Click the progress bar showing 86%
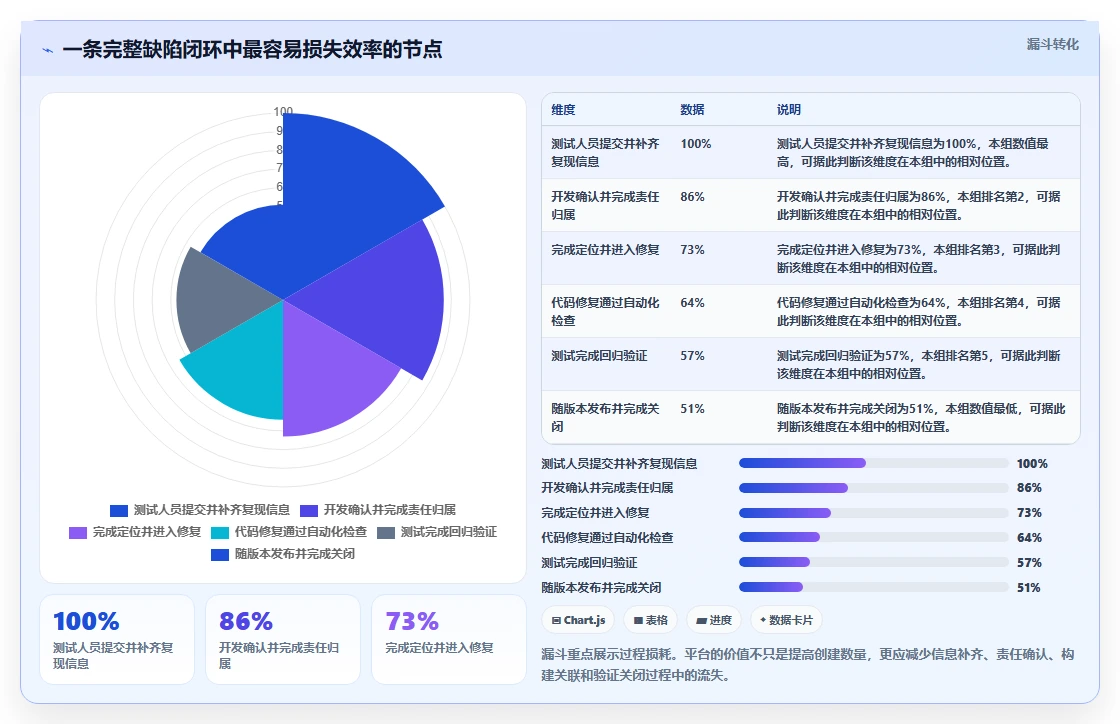Image resolution: width=1120 pixels, height=724 pixels. [x=874, y=488]
